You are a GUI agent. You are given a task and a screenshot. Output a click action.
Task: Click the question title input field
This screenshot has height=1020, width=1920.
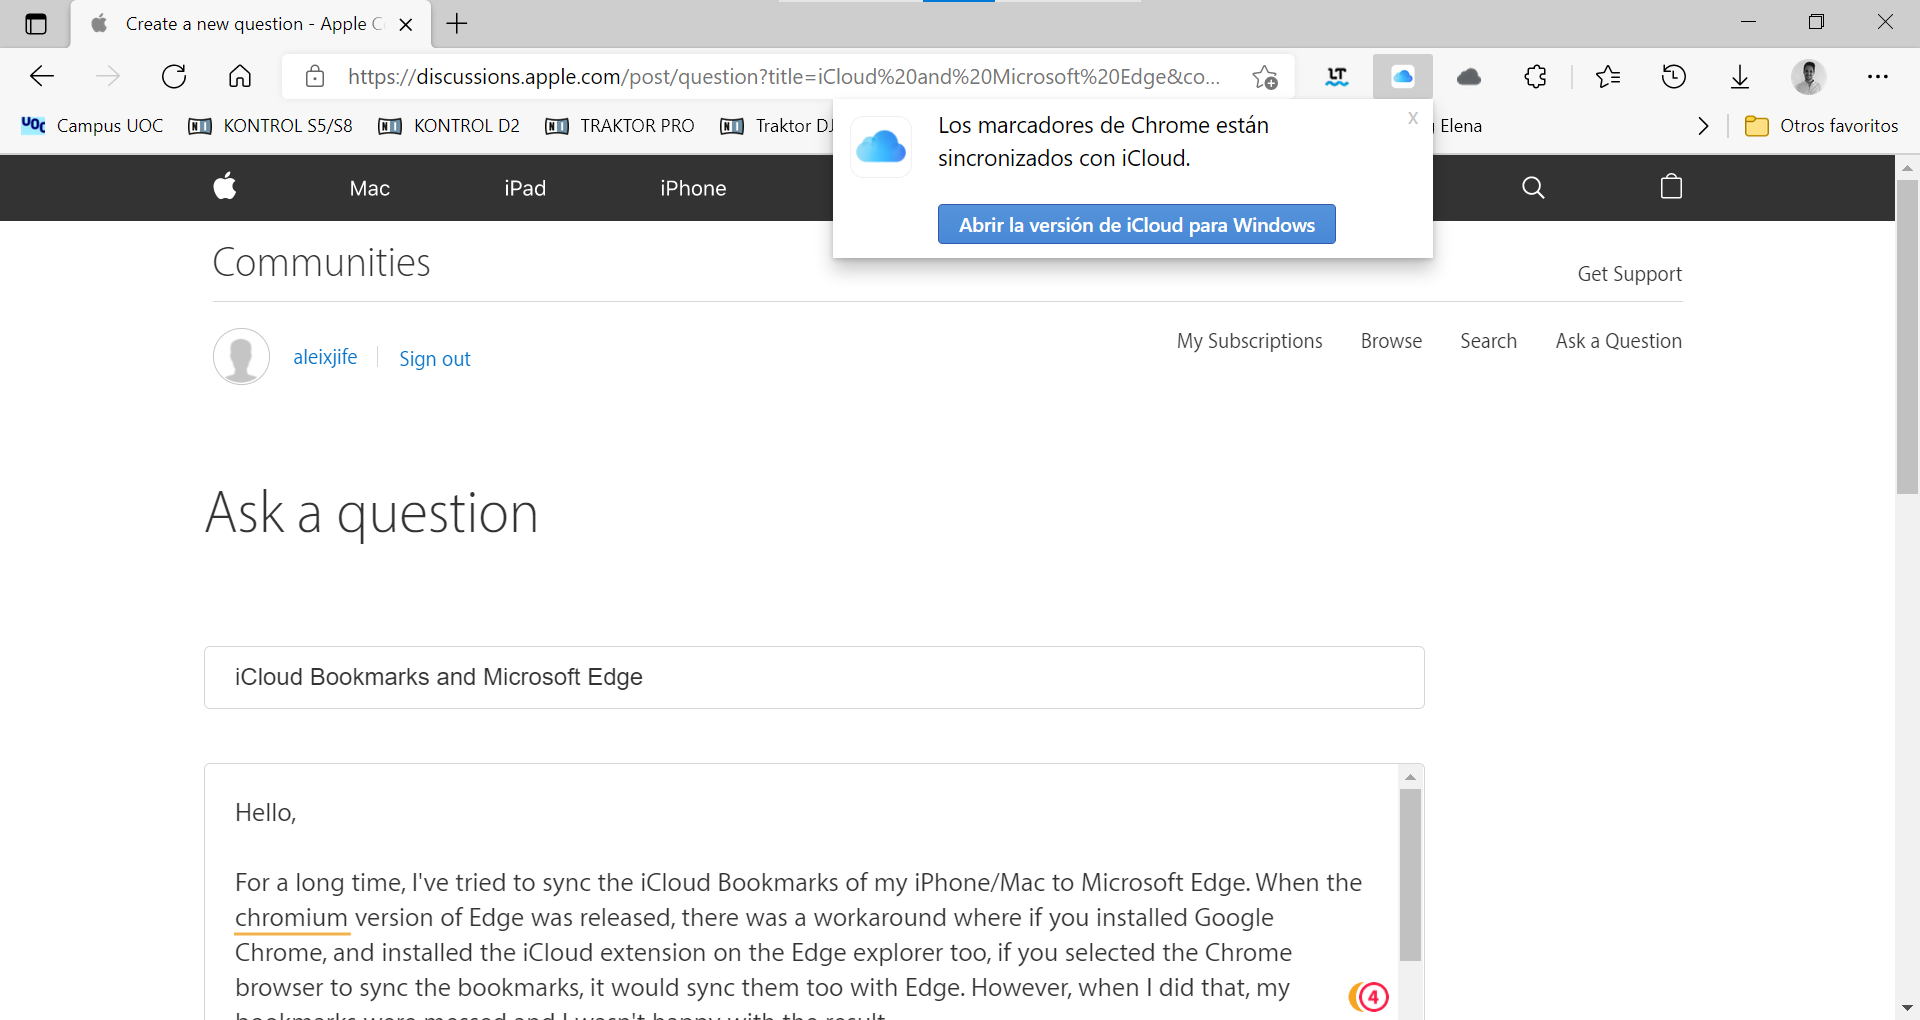[814, 677]
